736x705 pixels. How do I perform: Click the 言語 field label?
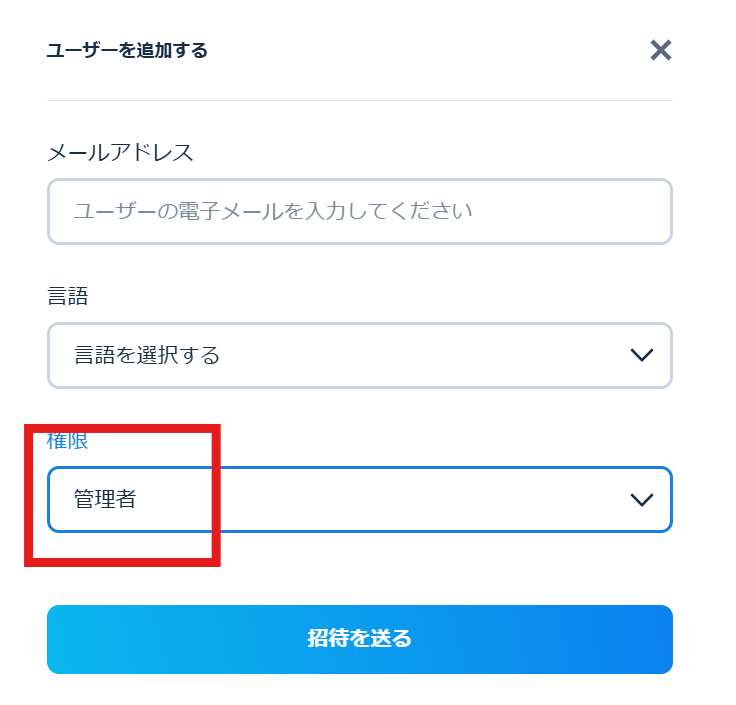tap(68, 296)
